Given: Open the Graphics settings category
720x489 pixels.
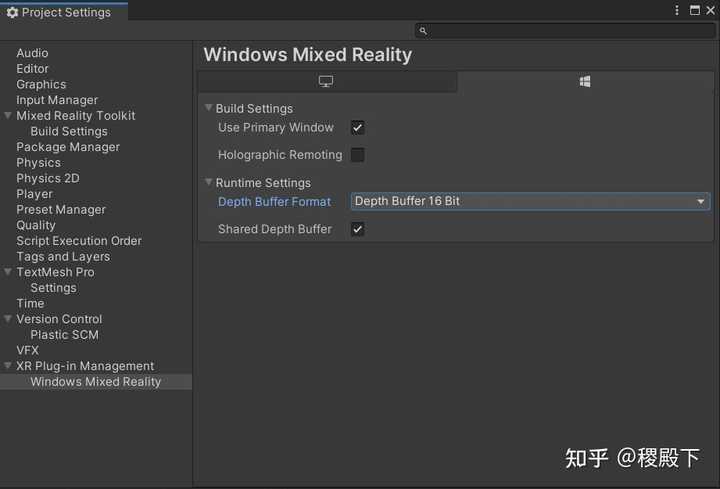Looking at the screenshot, I should pyautogui.click(x=41, y=84).
